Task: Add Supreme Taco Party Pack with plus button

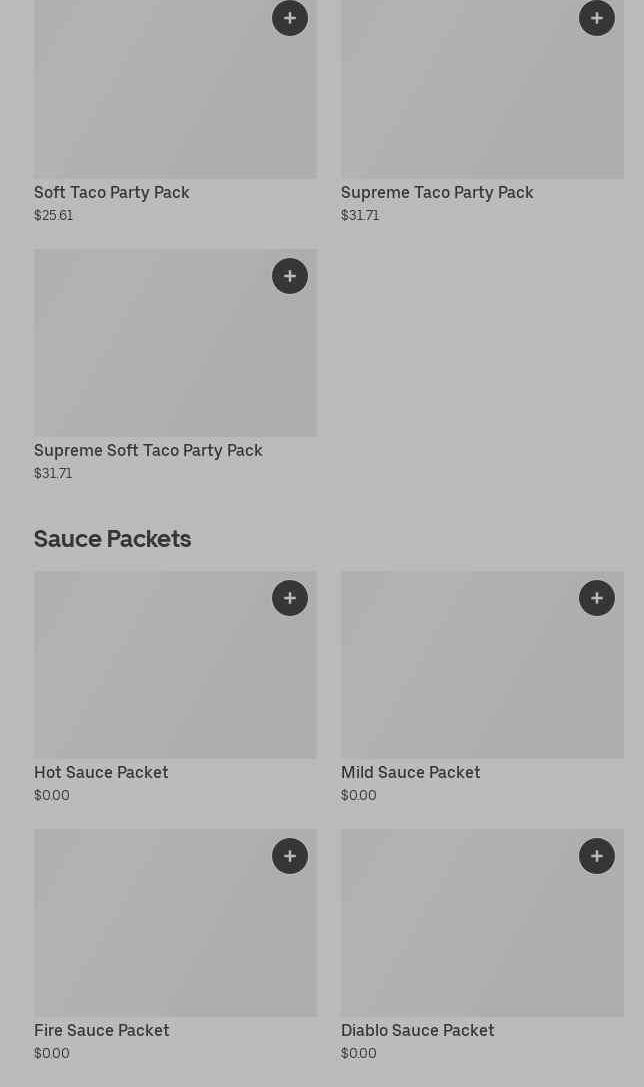Action: tap(597, 18)
